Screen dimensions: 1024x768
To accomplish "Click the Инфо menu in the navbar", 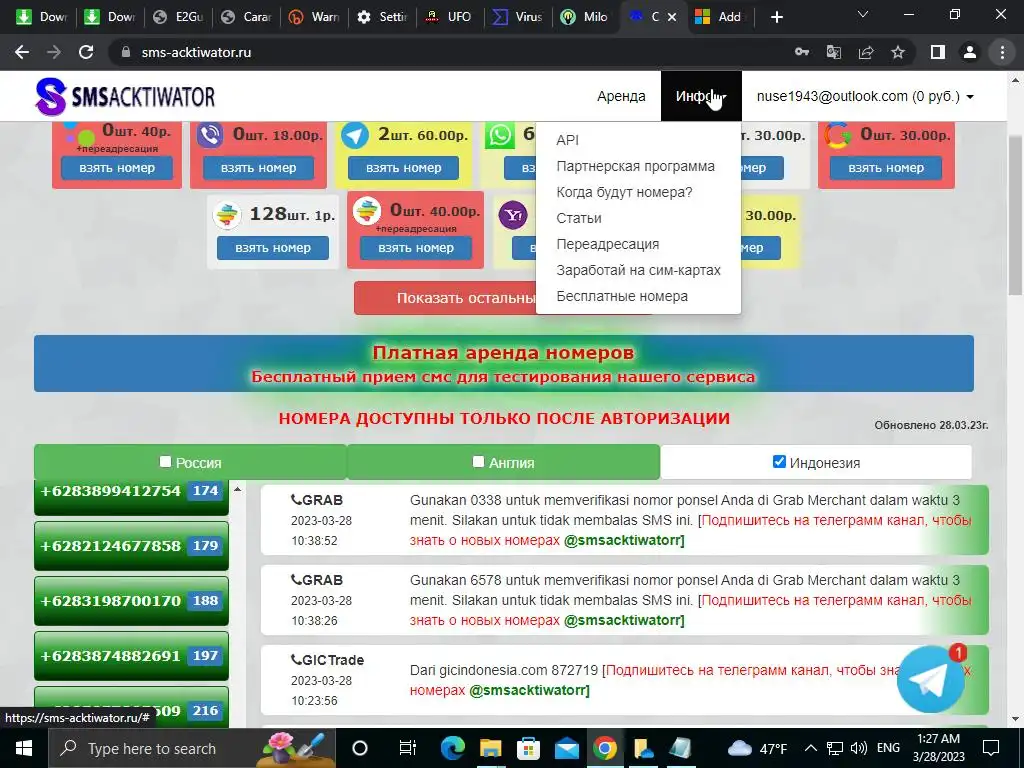I will (x=701, y=96).
